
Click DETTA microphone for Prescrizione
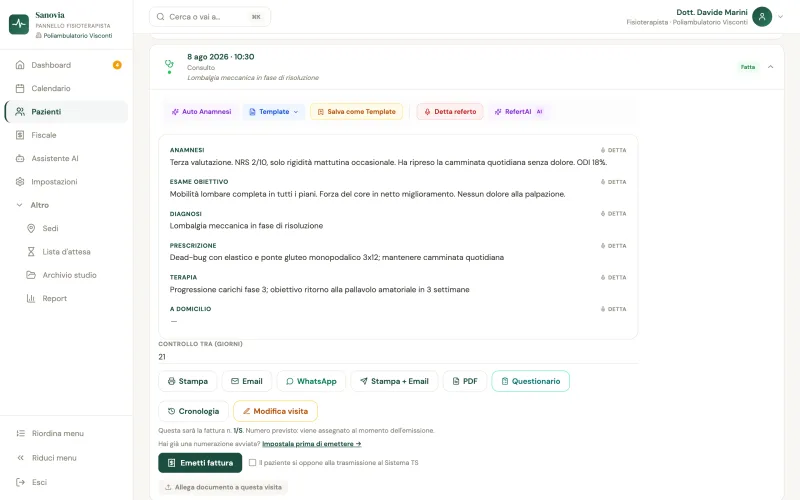point(613,245)
